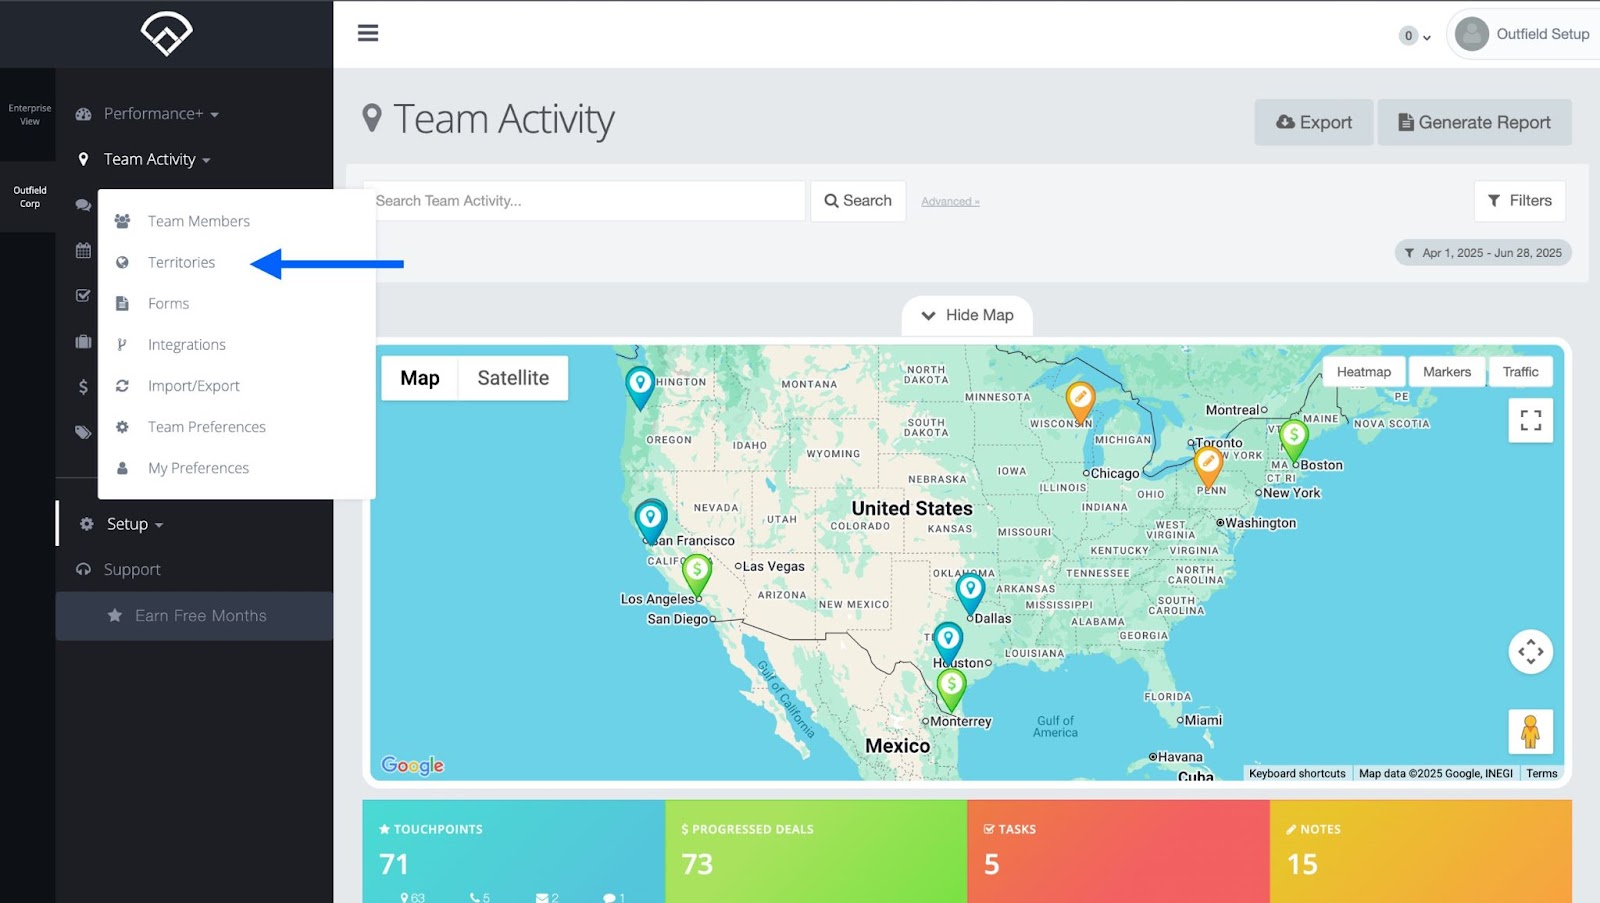Switch to Enterprise View
Image resolution: width=1600 pixels, height=903 pixels.
coord(29,114)
